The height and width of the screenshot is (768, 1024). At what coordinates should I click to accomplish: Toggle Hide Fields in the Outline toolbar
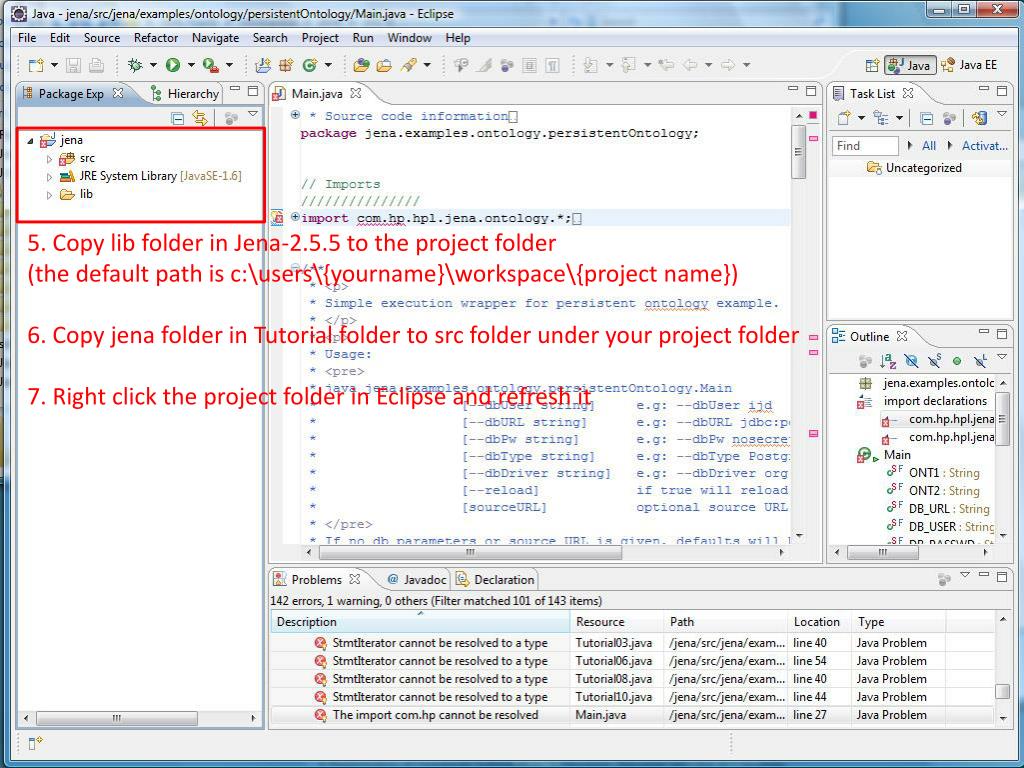coord(911,361)
